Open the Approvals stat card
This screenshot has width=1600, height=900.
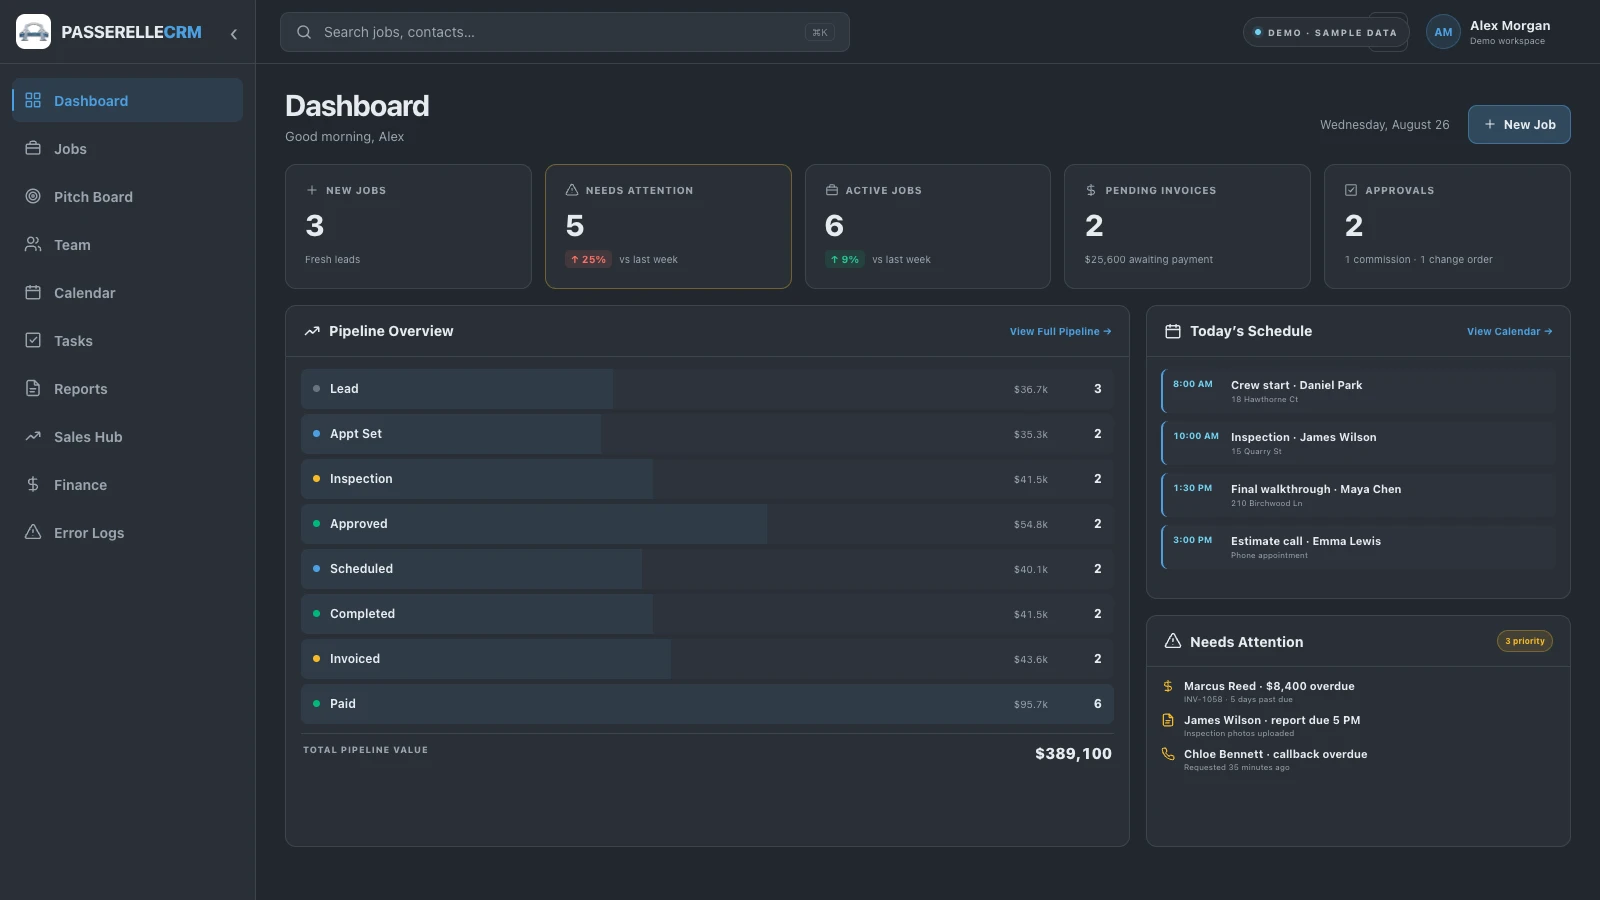coord(1447,226)
